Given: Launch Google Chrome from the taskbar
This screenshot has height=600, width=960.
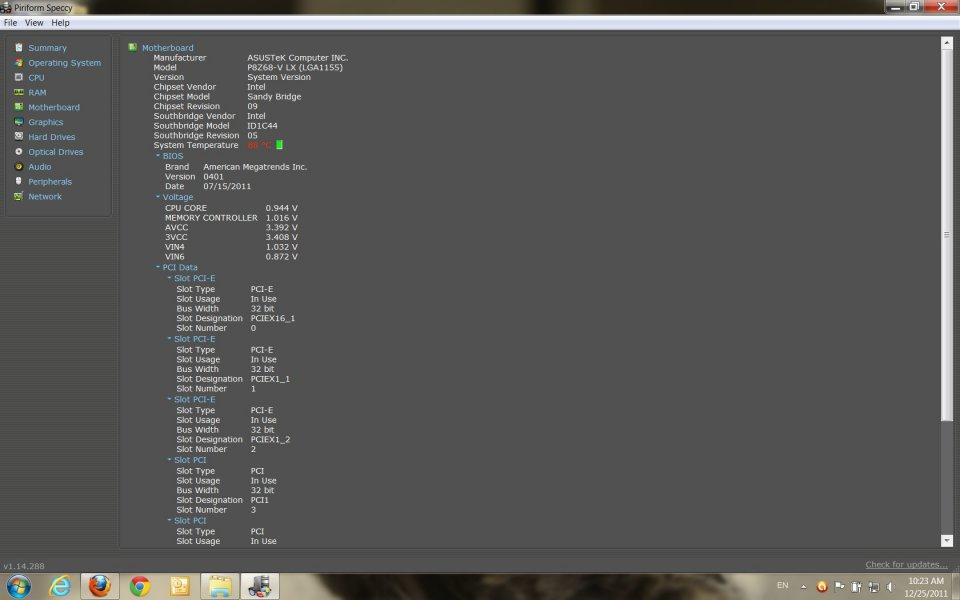Looking at the screenshot, I should click(x=140, y=587).
